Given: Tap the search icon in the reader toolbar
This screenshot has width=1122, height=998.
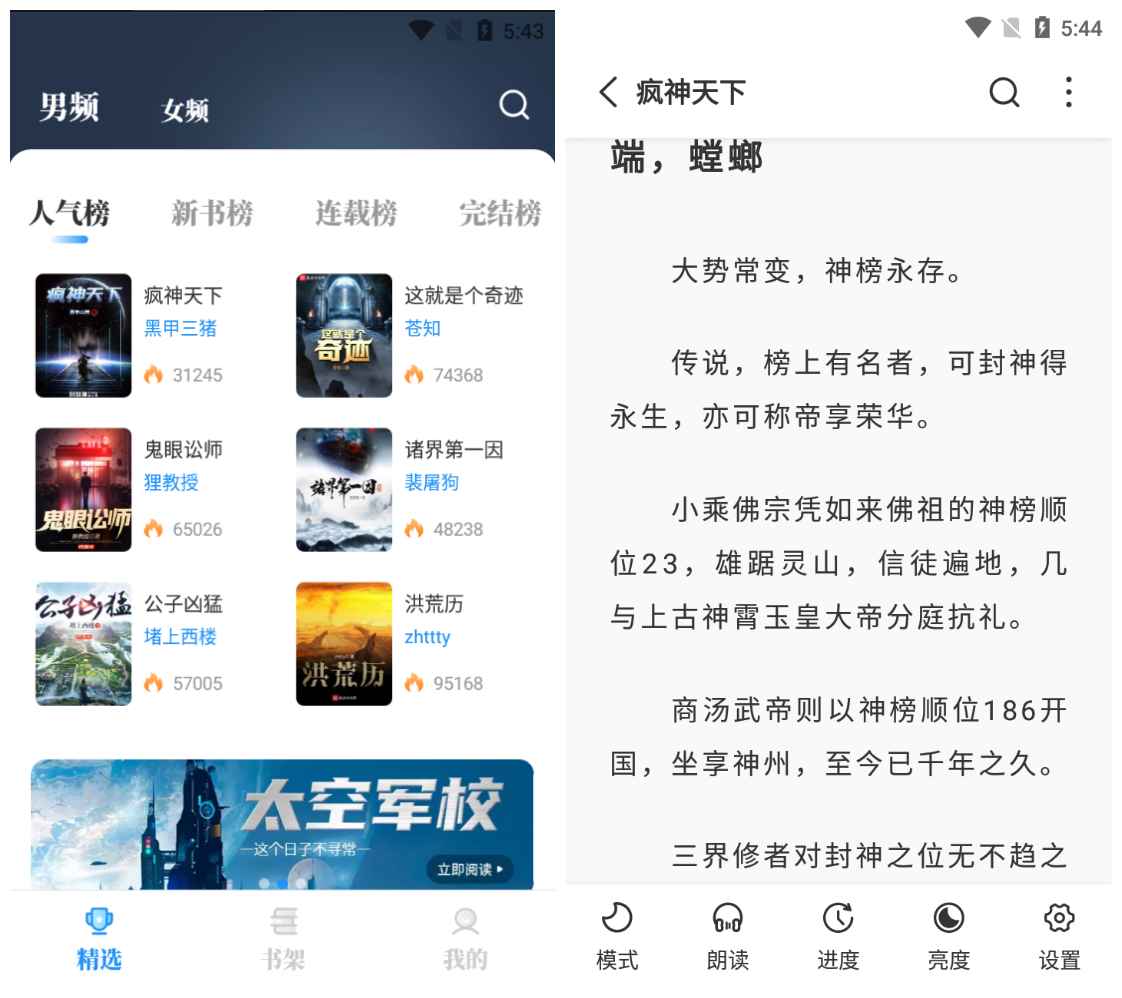Looking at the screenshot, I should [1004, 92].
